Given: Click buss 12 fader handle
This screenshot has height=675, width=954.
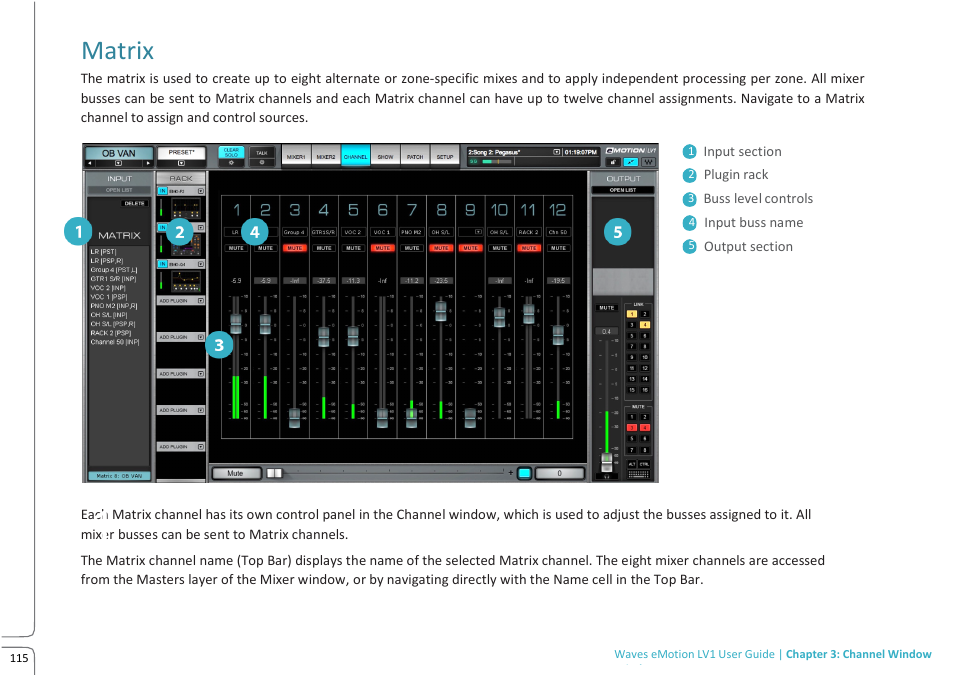Looking at the screenshot, I should (x=558, y=335).
